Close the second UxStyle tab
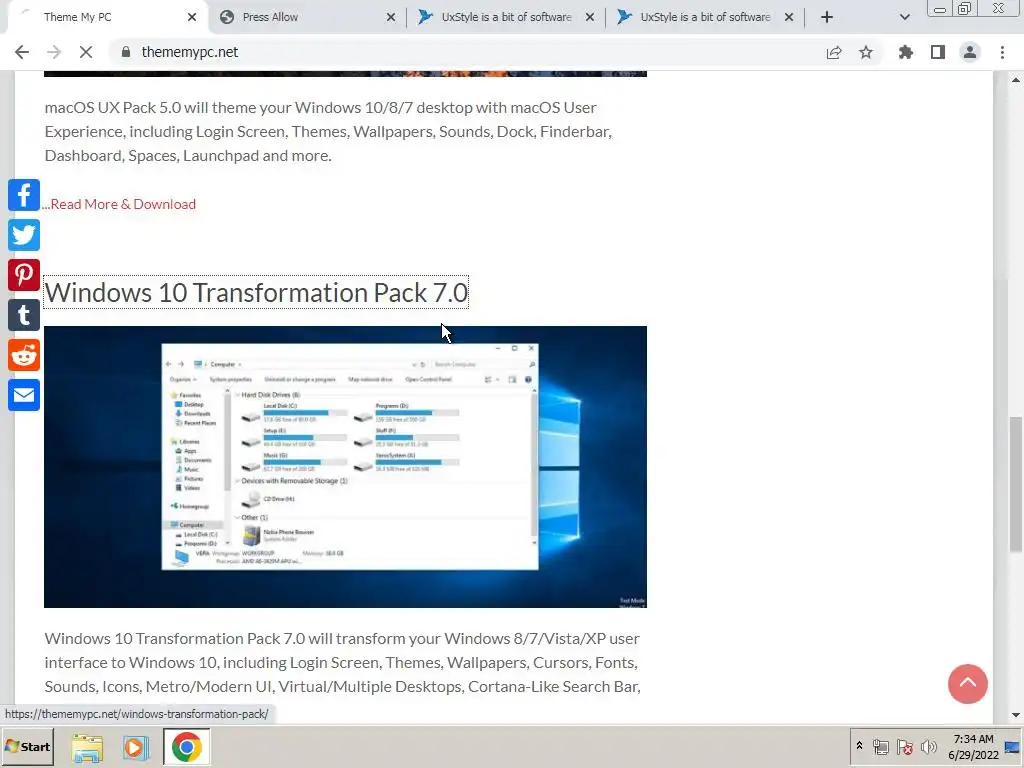The image size is (1024, 768). [789, 17]
